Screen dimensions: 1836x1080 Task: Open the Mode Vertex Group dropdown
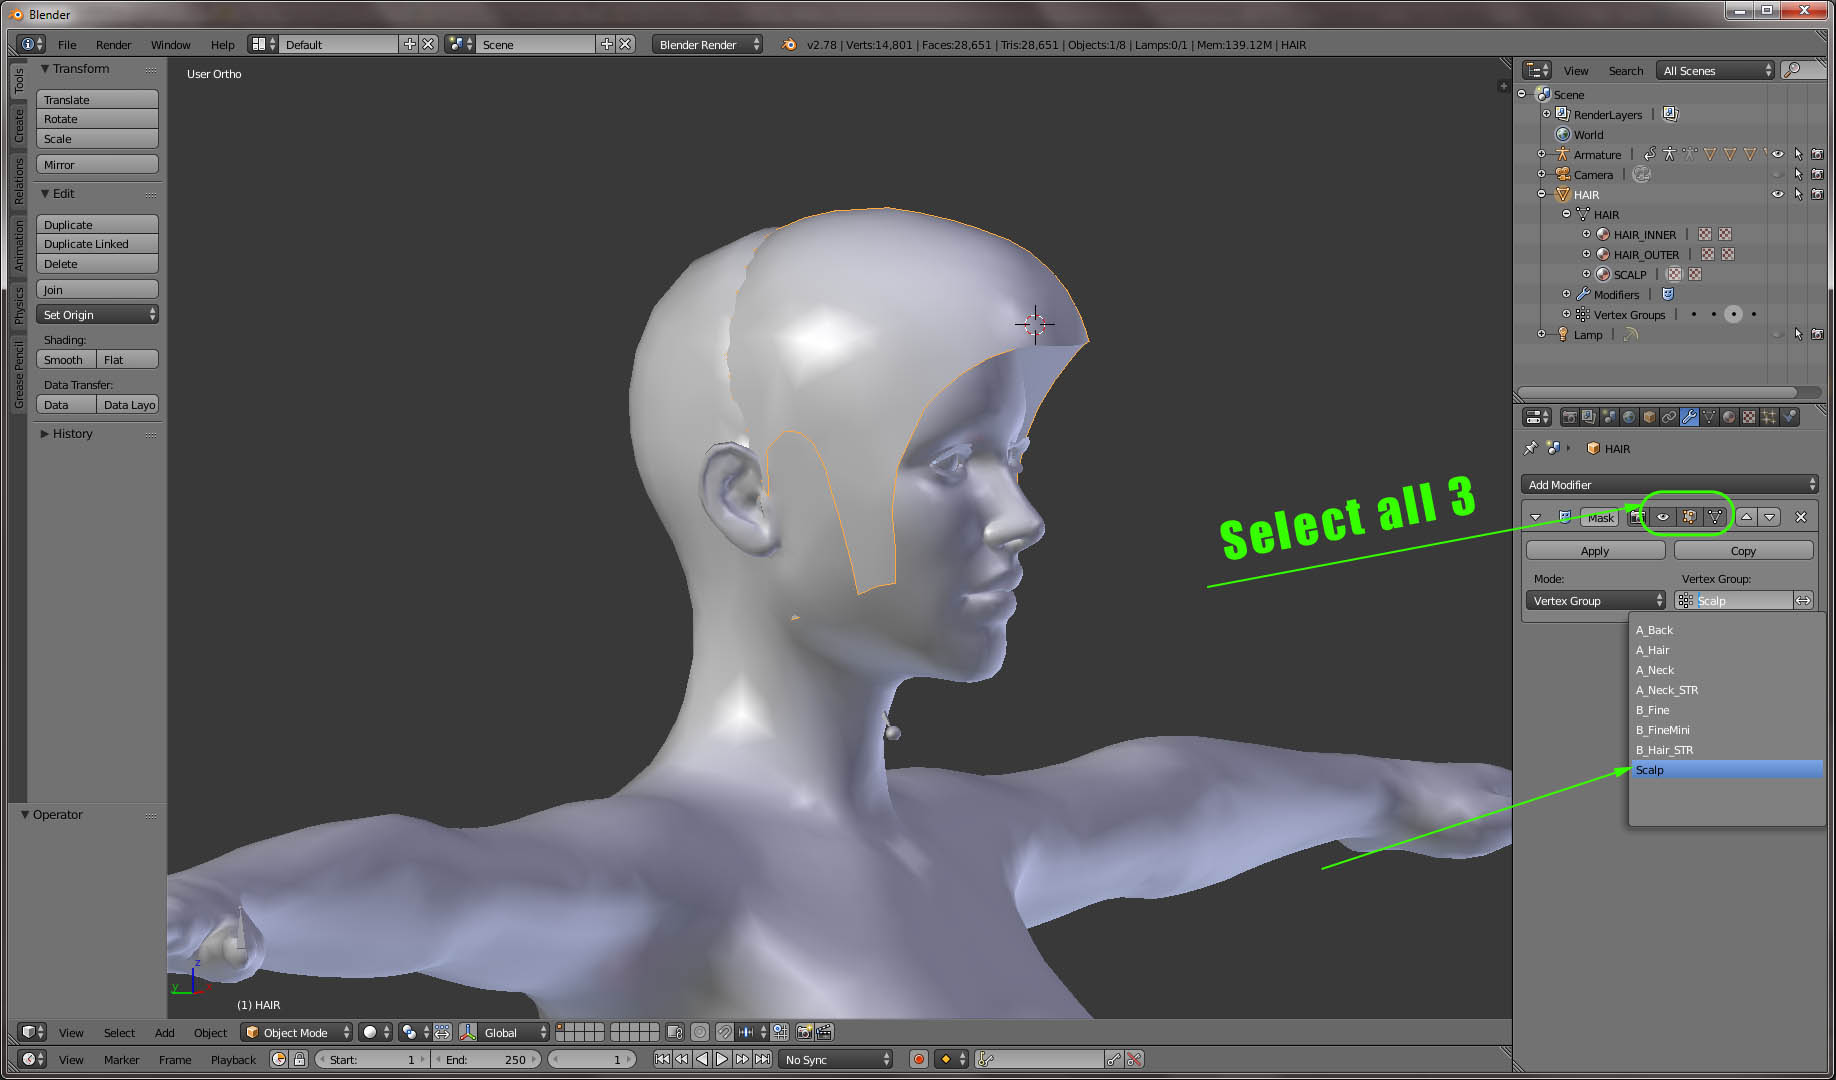(1595, 600)
